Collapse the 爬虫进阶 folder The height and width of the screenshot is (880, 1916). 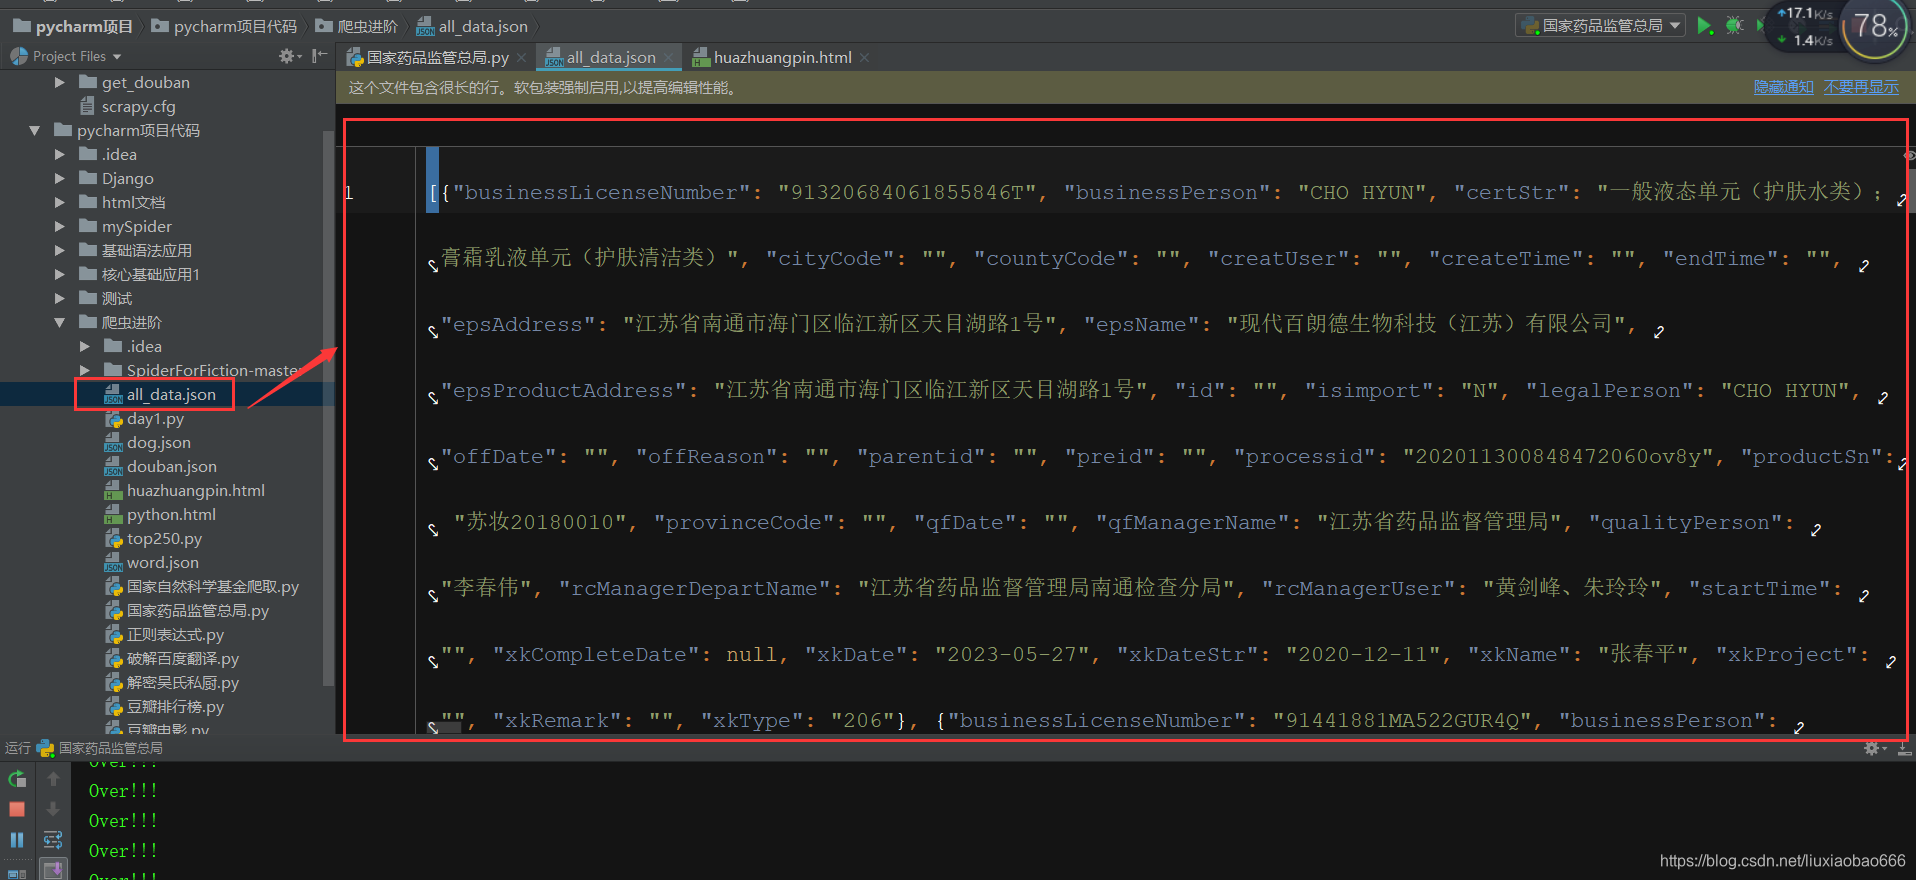(60, 322)
